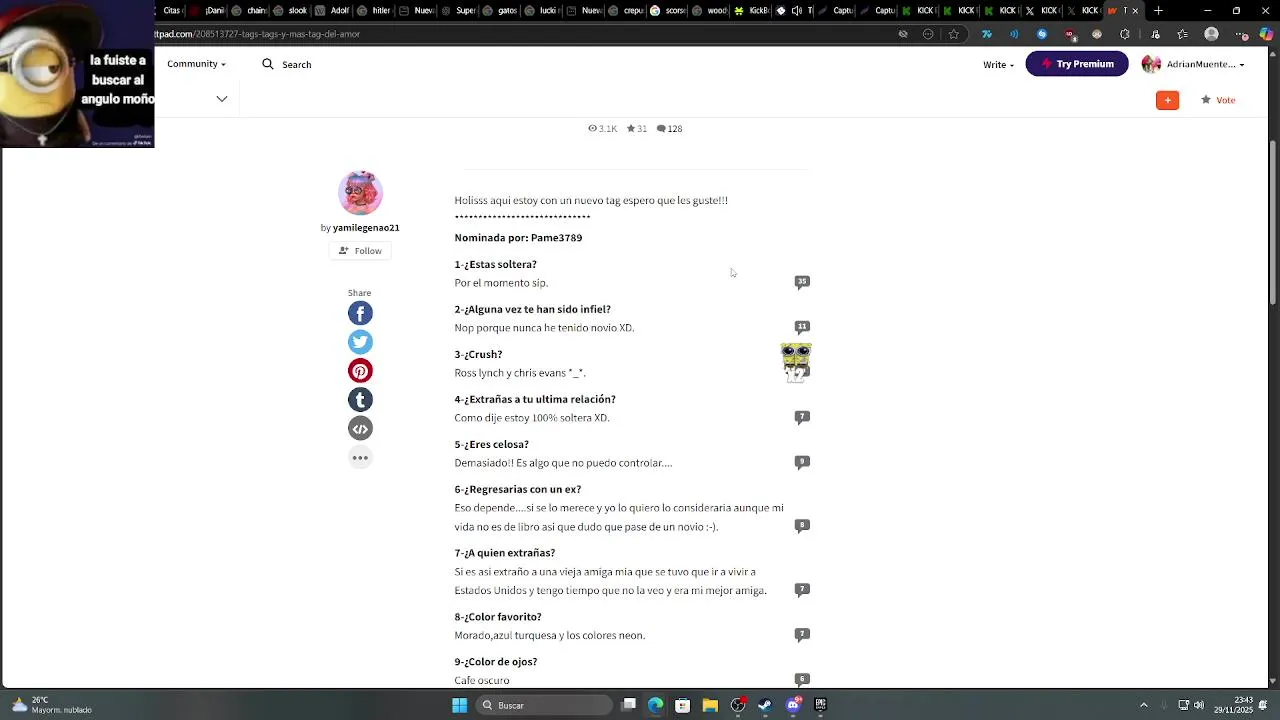
Task: Open the embed code share icon
Action: point(360,429)
